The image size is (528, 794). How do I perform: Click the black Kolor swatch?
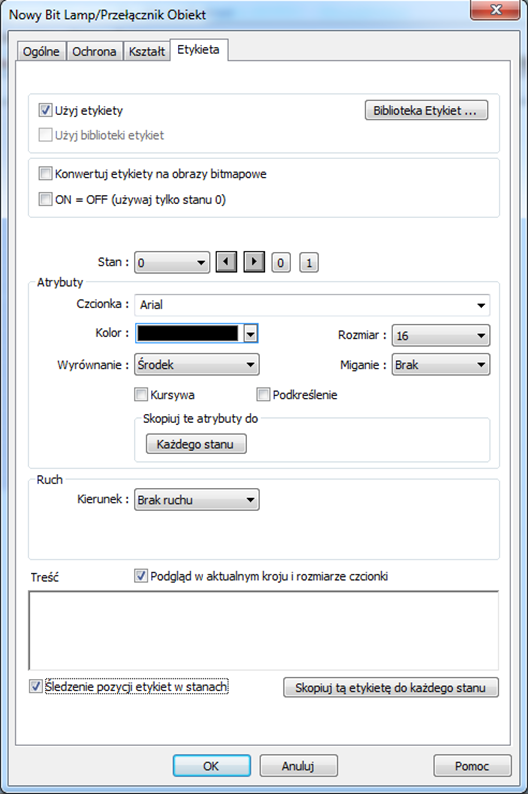188,334
